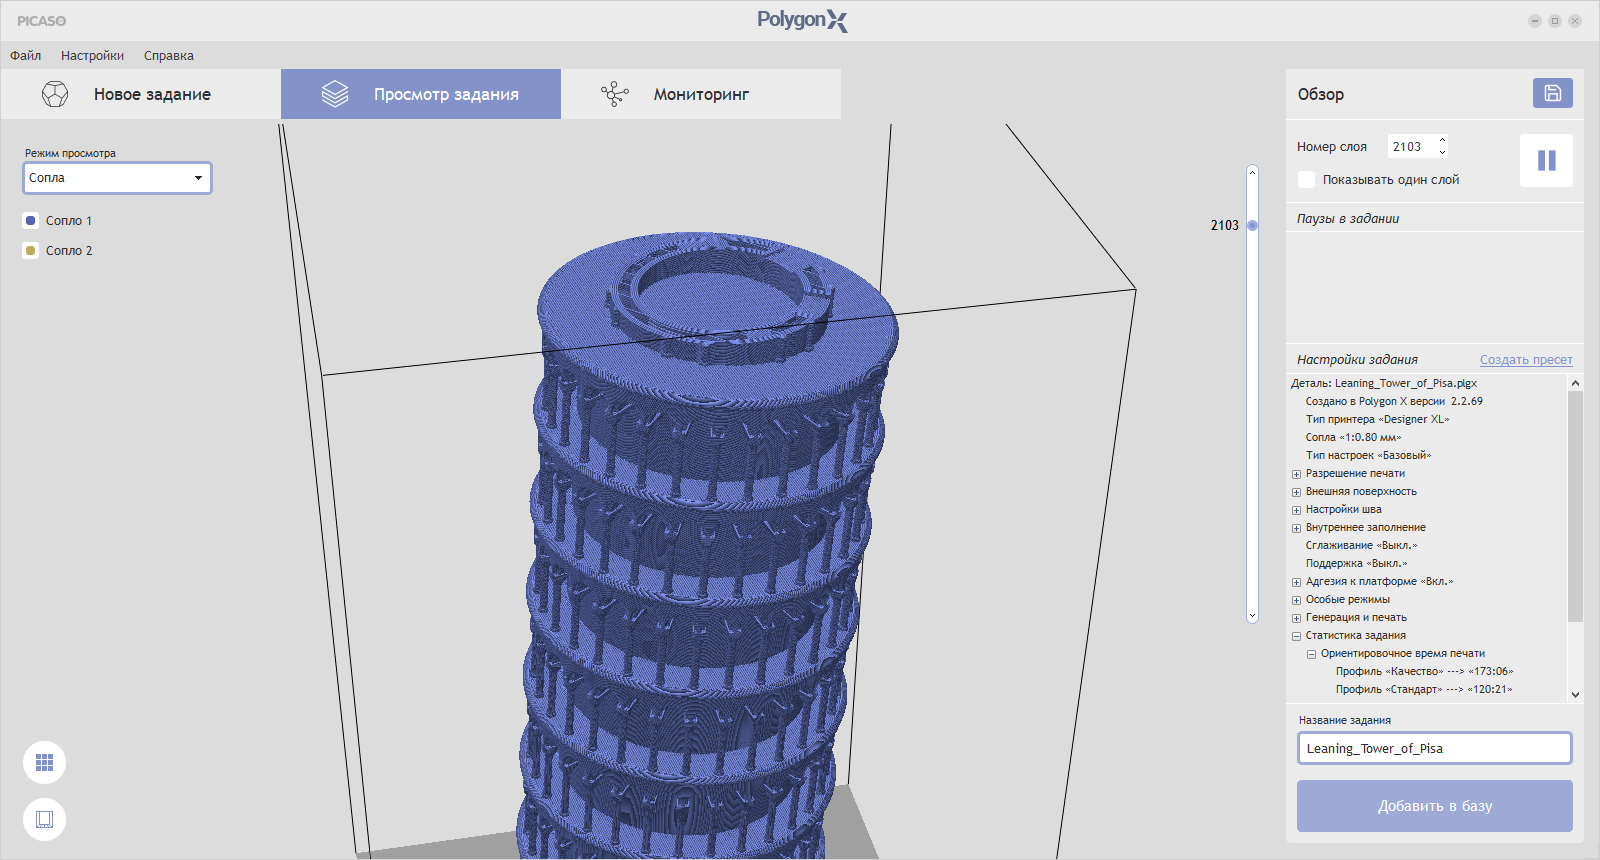
Task: Click the PICASO logo
Action: coord(42,21)
